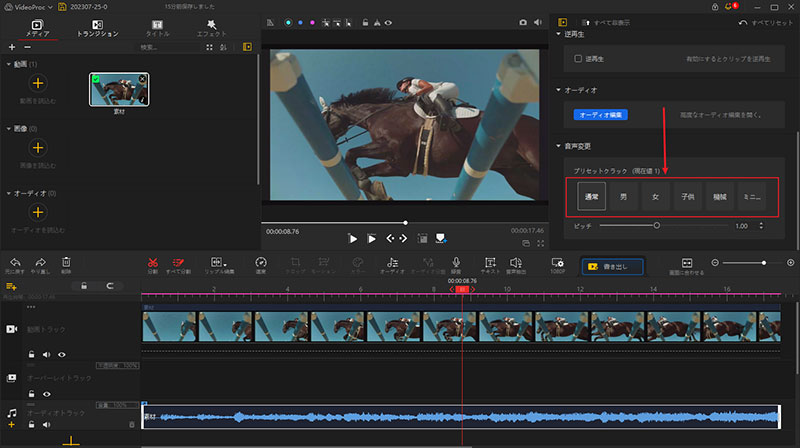The height and width of the screenshot is (448, 800).
Task: Collapse the 逆再生 section
Action: (558, 34)
